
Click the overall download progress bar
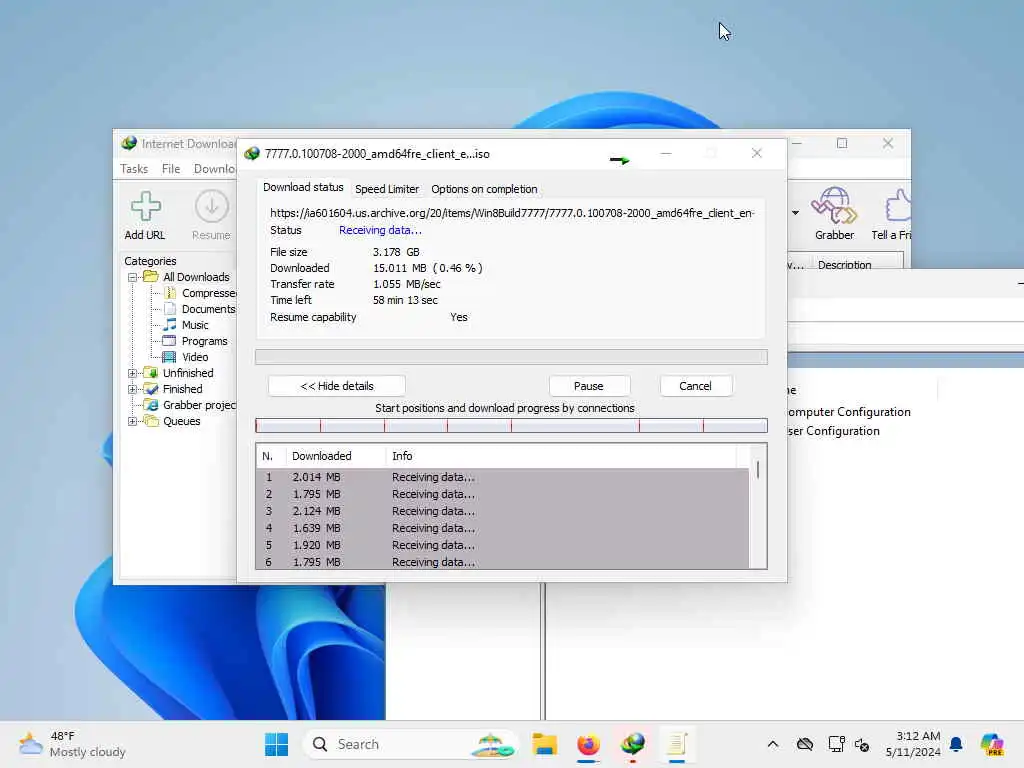[x=511, y=357]
